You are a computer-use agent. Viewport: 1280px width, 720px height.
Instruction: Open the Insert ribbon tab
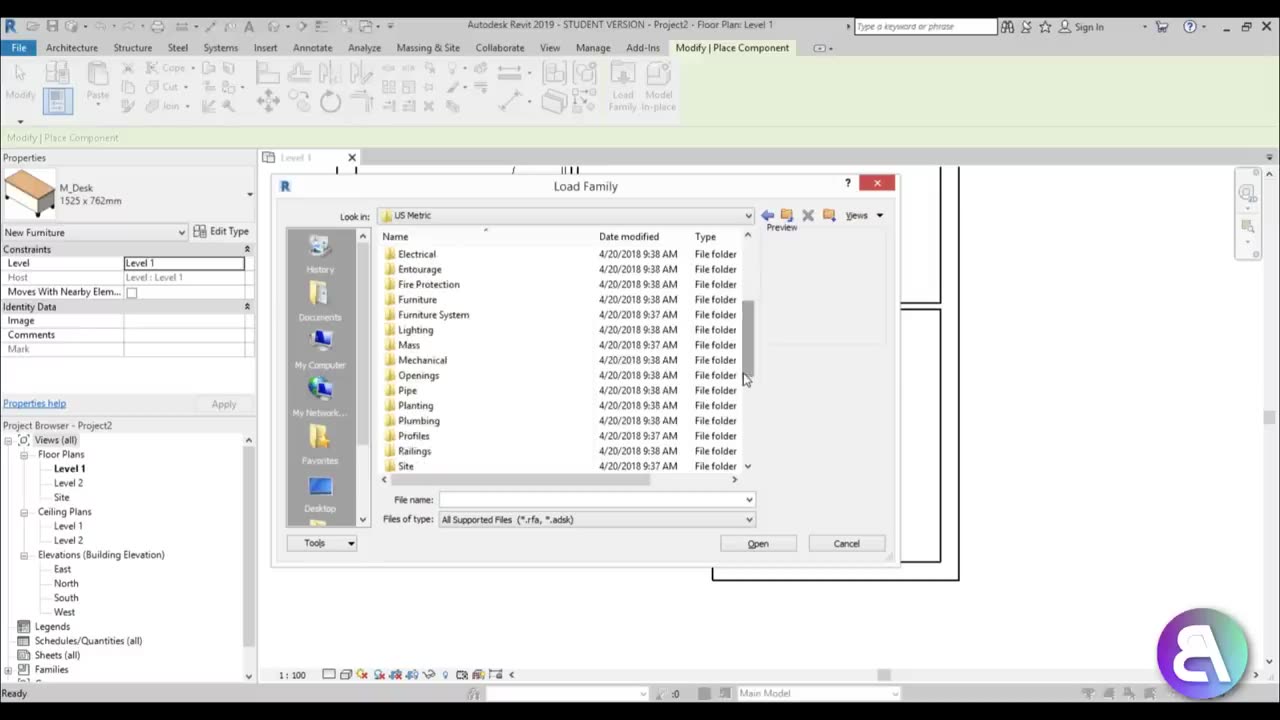tap(265, 48)
